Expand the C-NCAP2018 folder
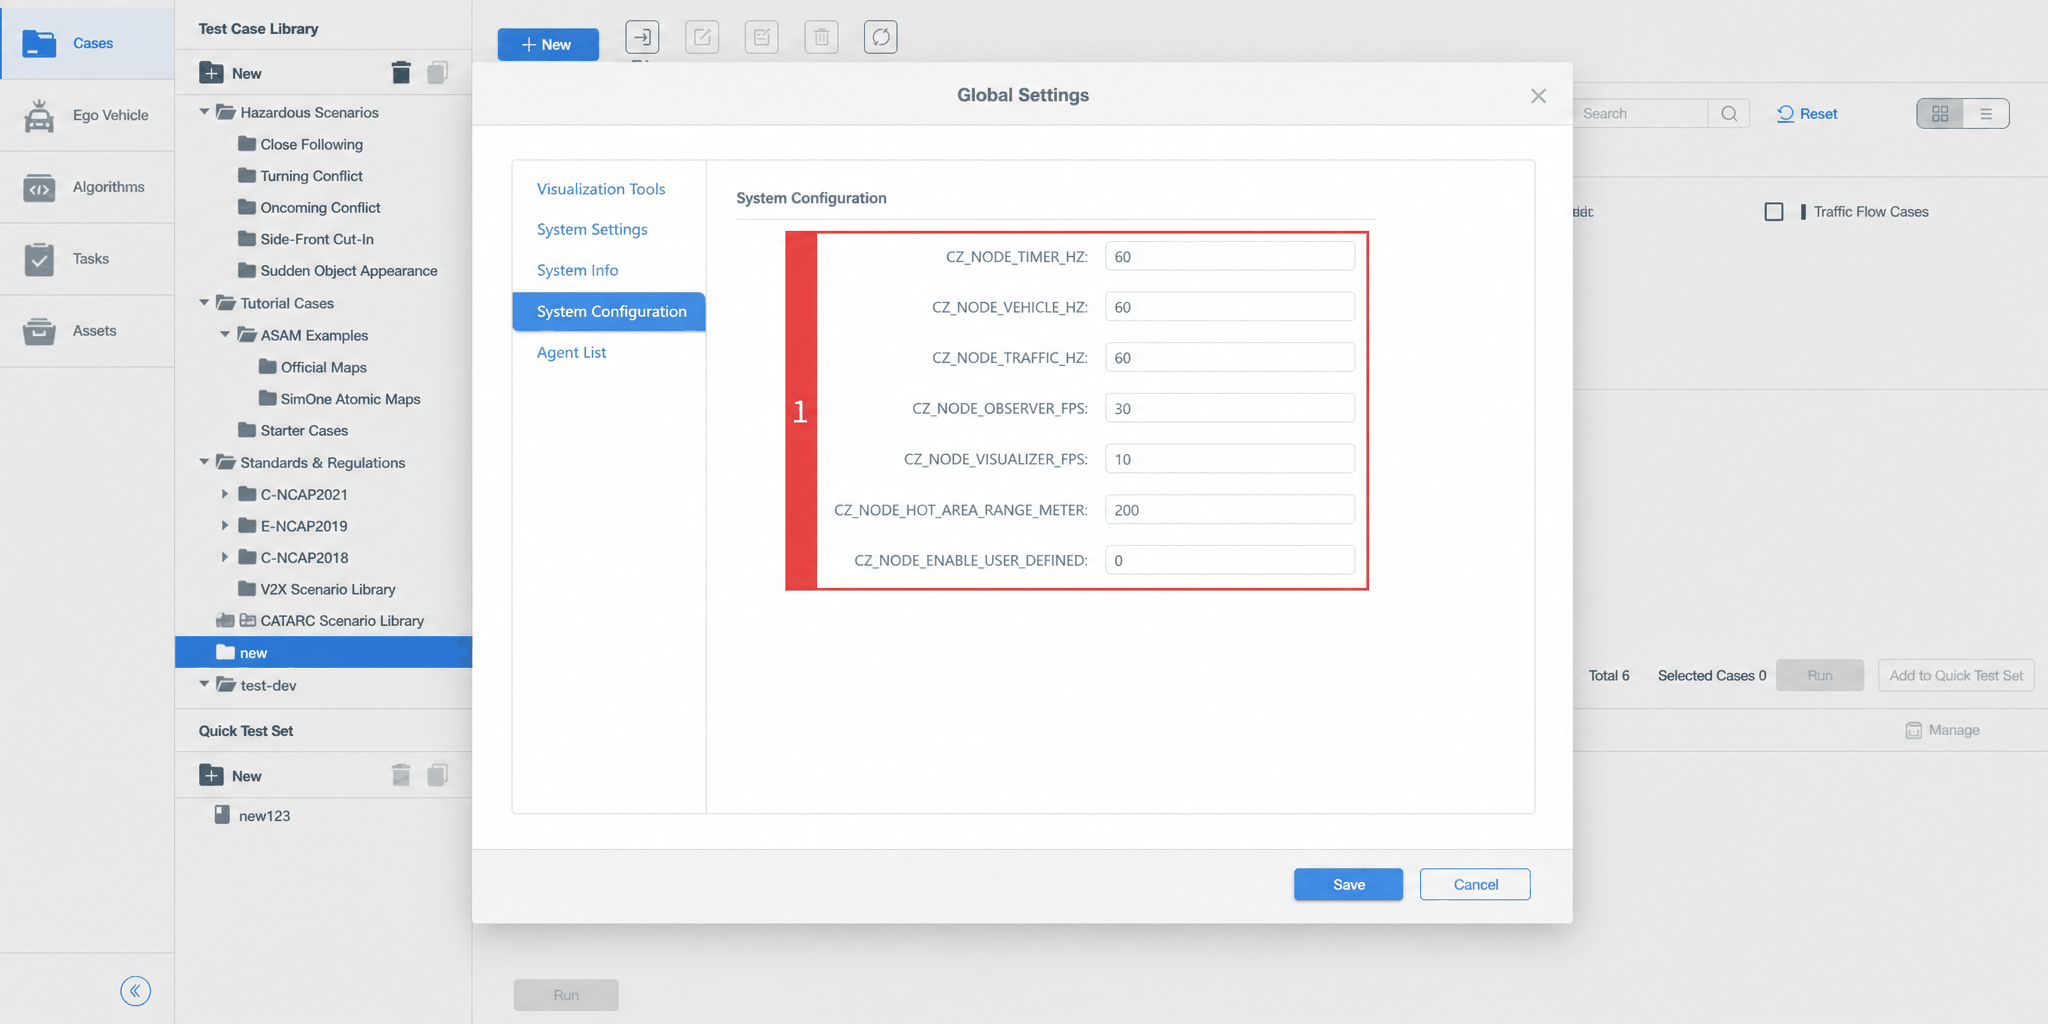The image size is (2048, 1024). [225, 557]
